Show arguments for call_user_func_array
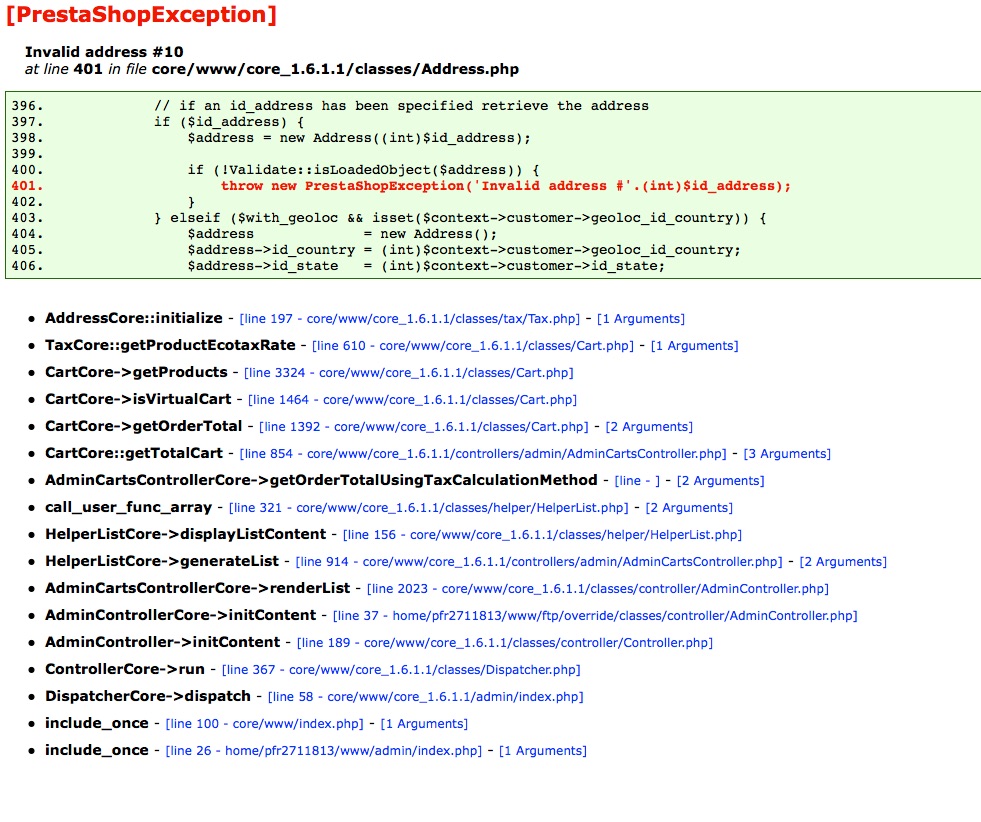This screenshot has height=822, width=981. 689,507
